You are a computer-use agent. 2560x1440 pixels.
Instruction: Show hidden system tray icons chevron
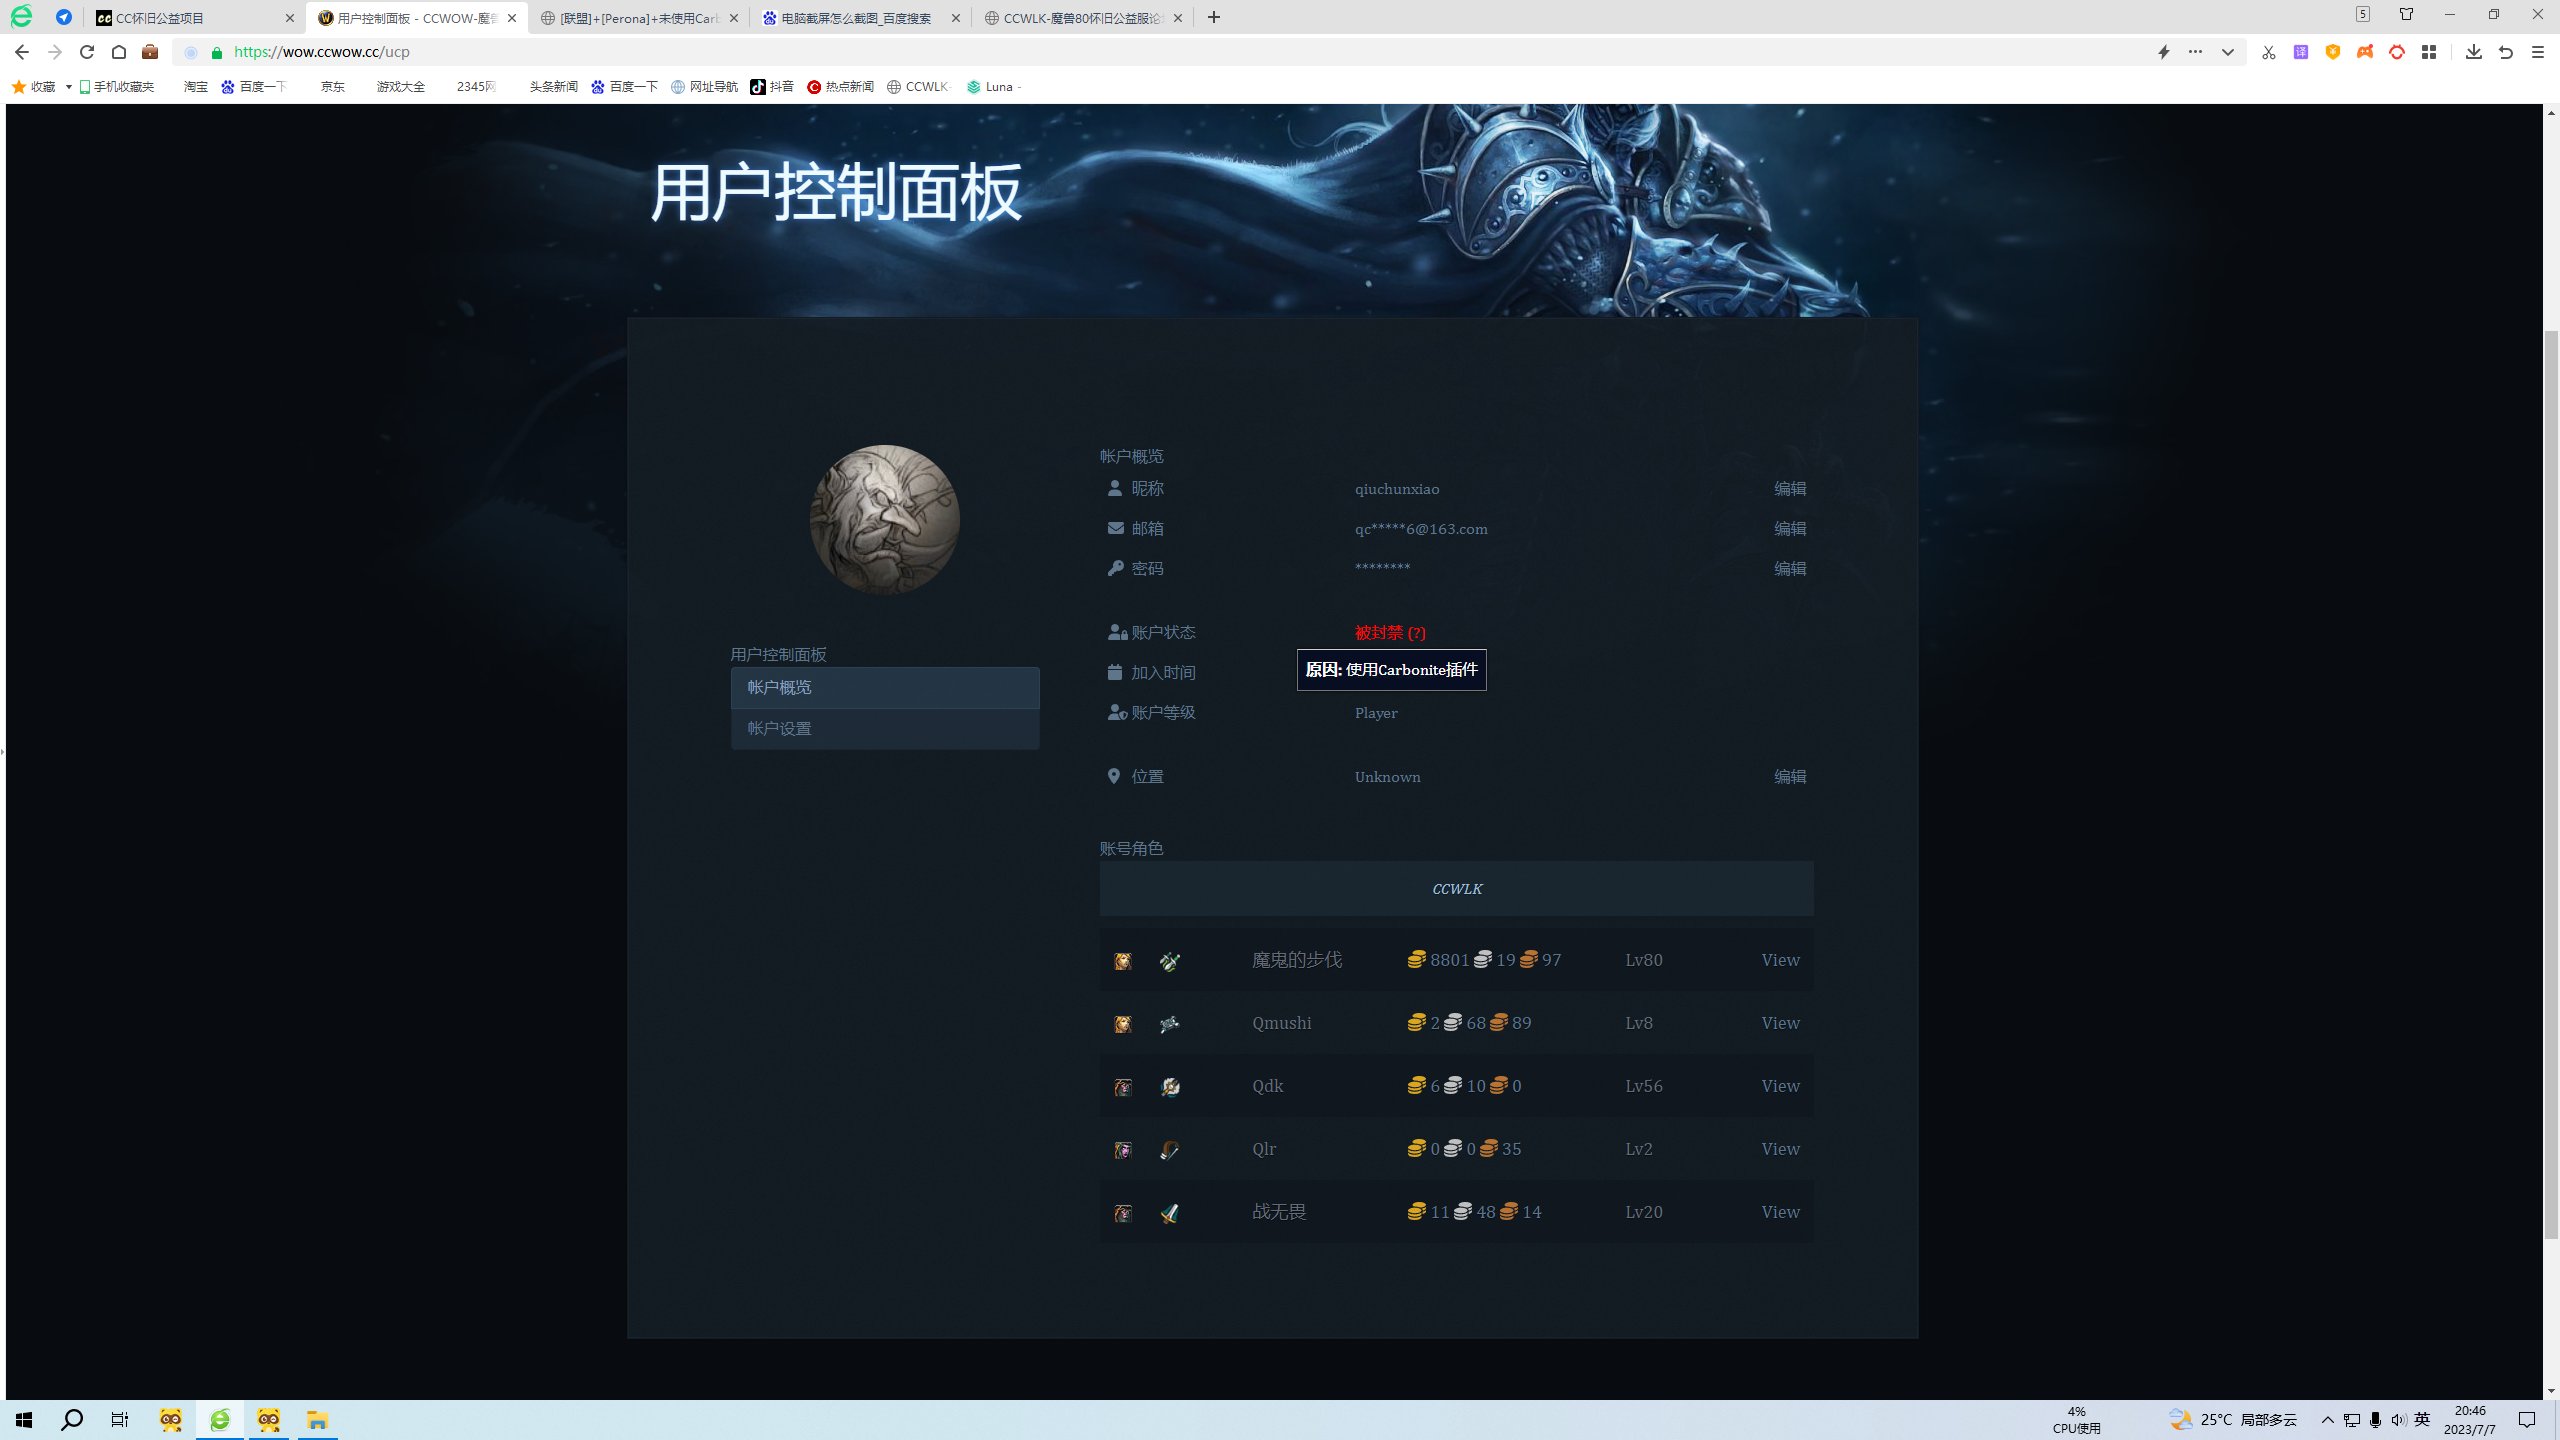[2328, 1420]
